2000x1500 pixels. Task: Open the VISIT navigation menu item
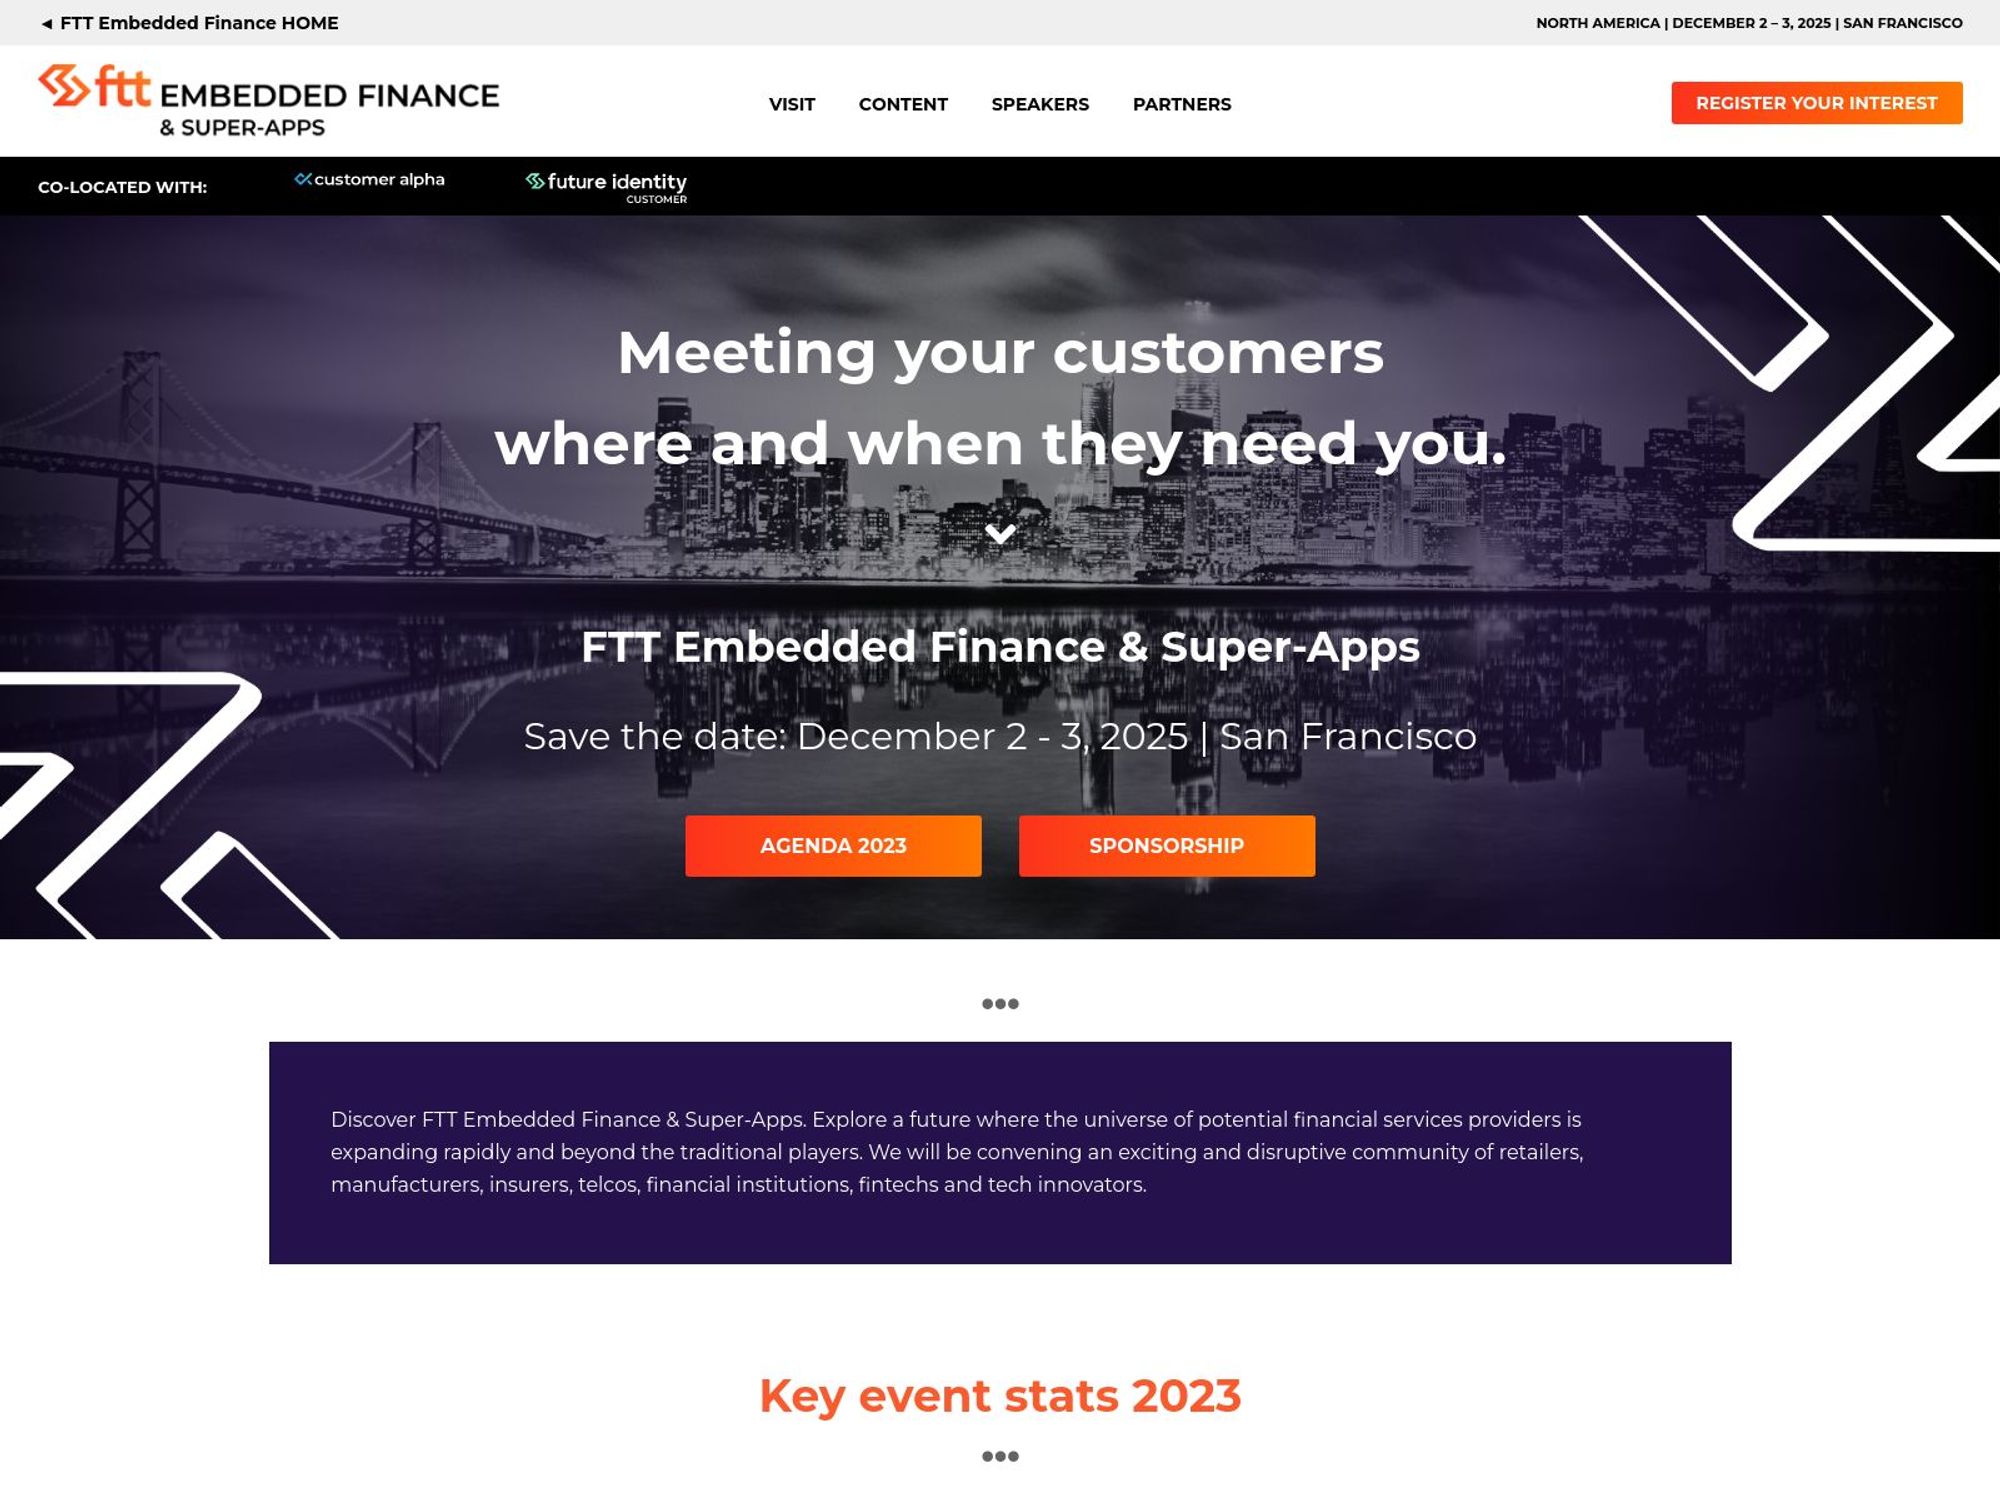click(x=792, y=104)
